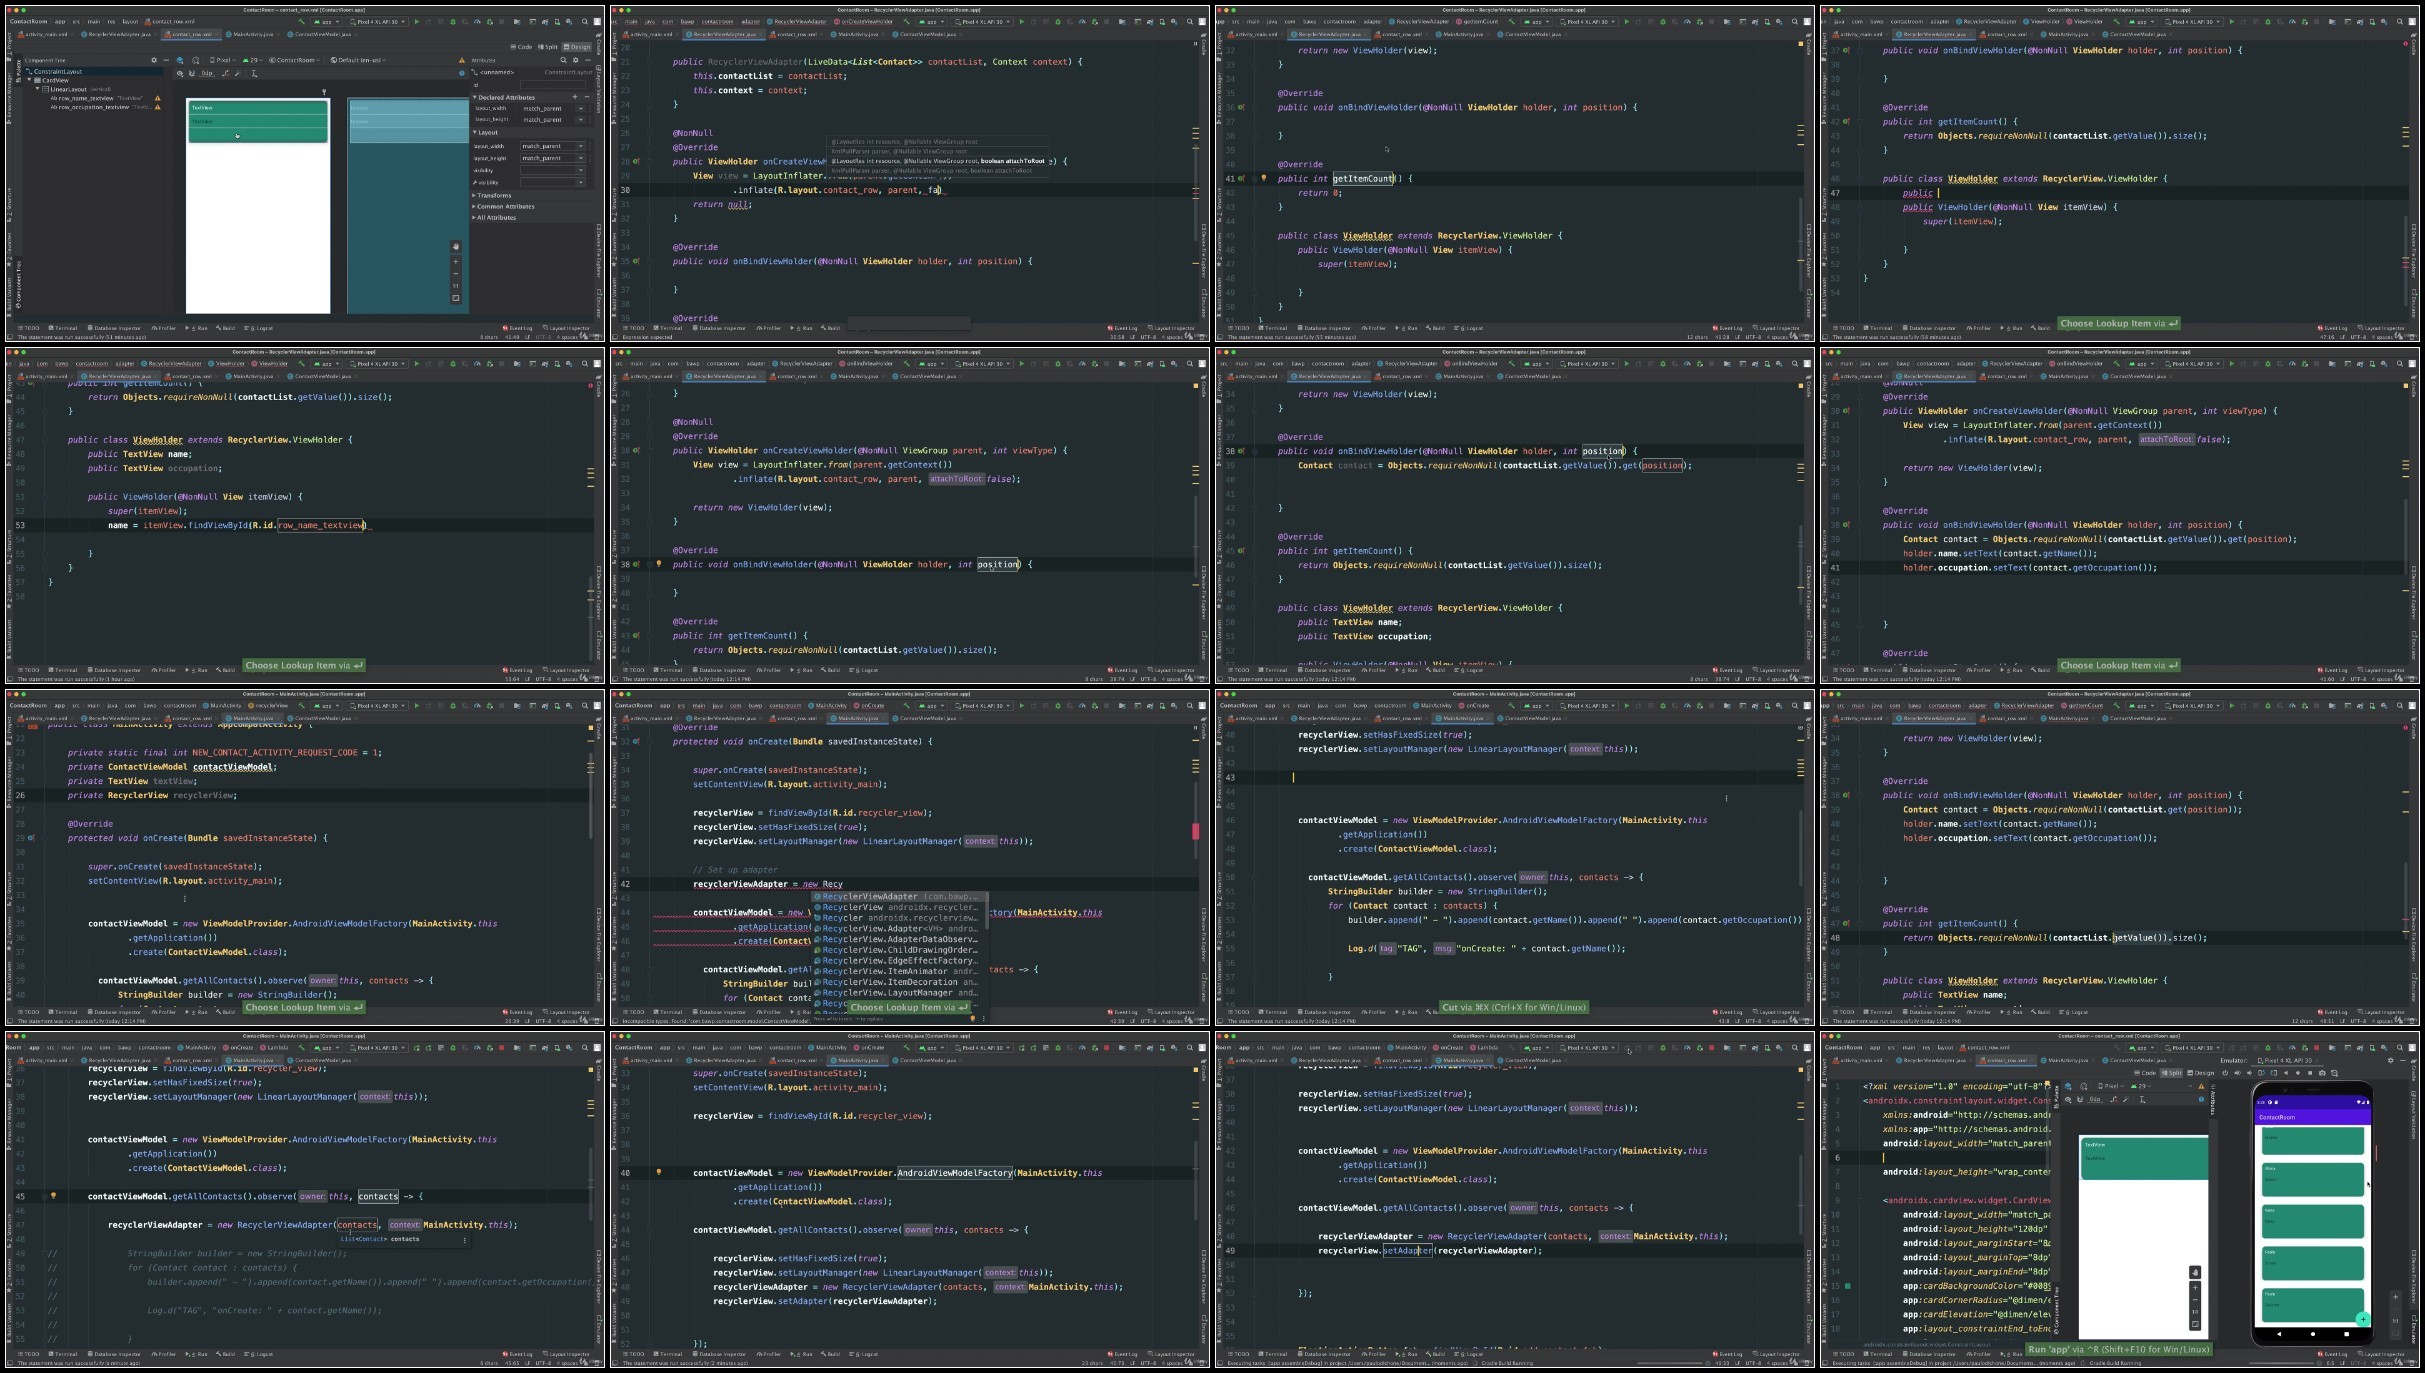Collapse Declared Attributes section
Screen dimensions: 2425x1373
475,97
